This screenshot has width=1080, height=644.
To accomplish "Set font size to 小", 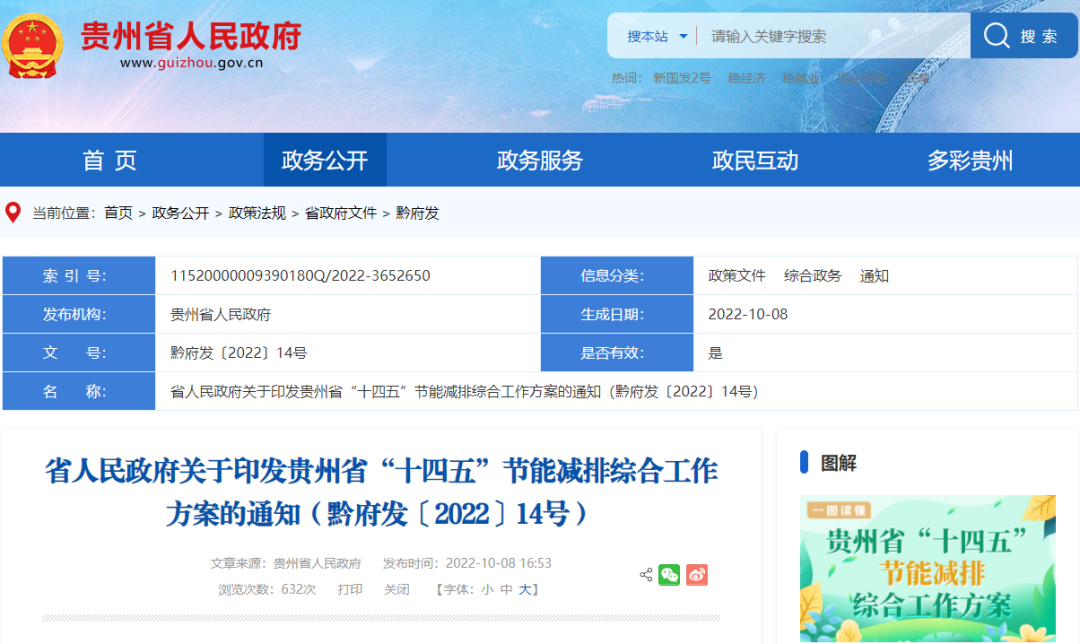I will [x=487, y=590].
